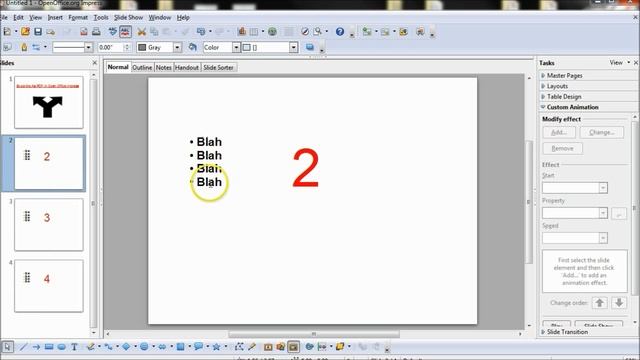640x360 pixels.
Task: Open Help via question mark icon
Action: (x=340, y=31)
